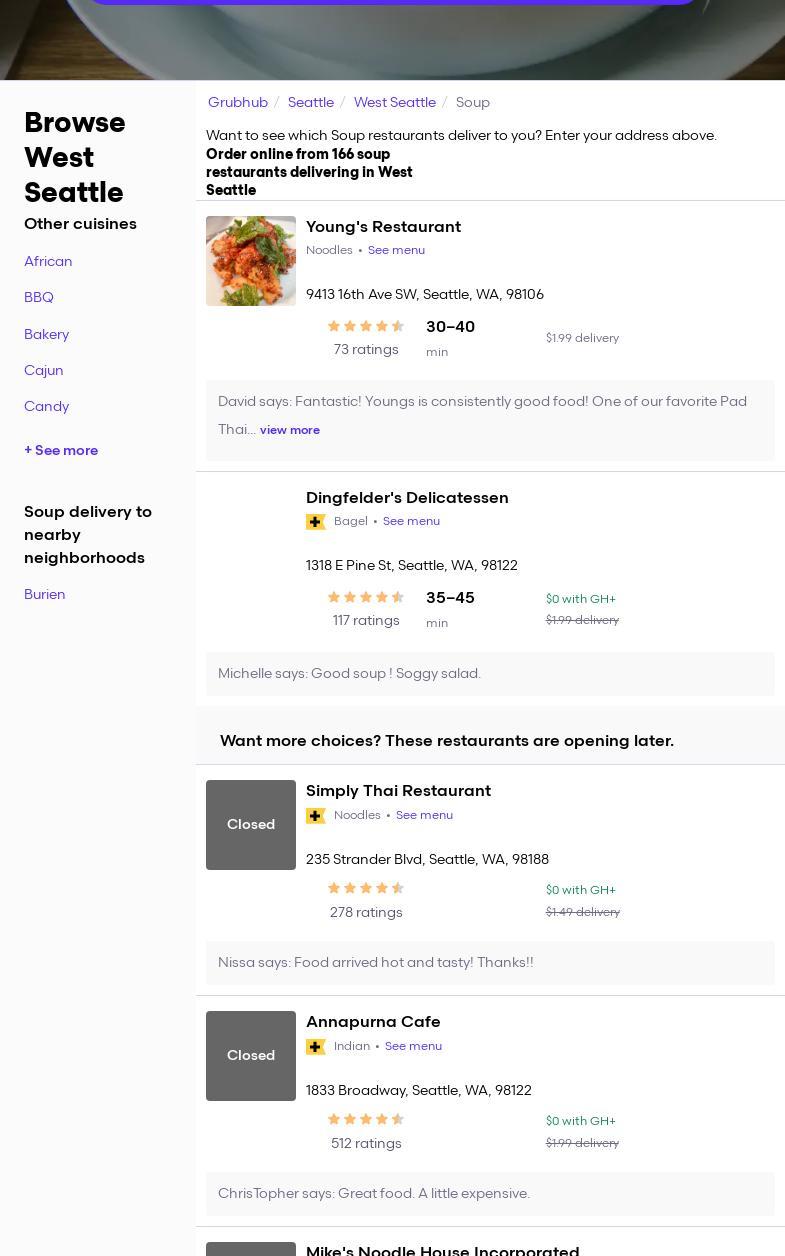Viewport: 785px width, 1256px height.
Task: Click GH+ badge icon for Dingfelder's Delicatessen
Action: 316,522
